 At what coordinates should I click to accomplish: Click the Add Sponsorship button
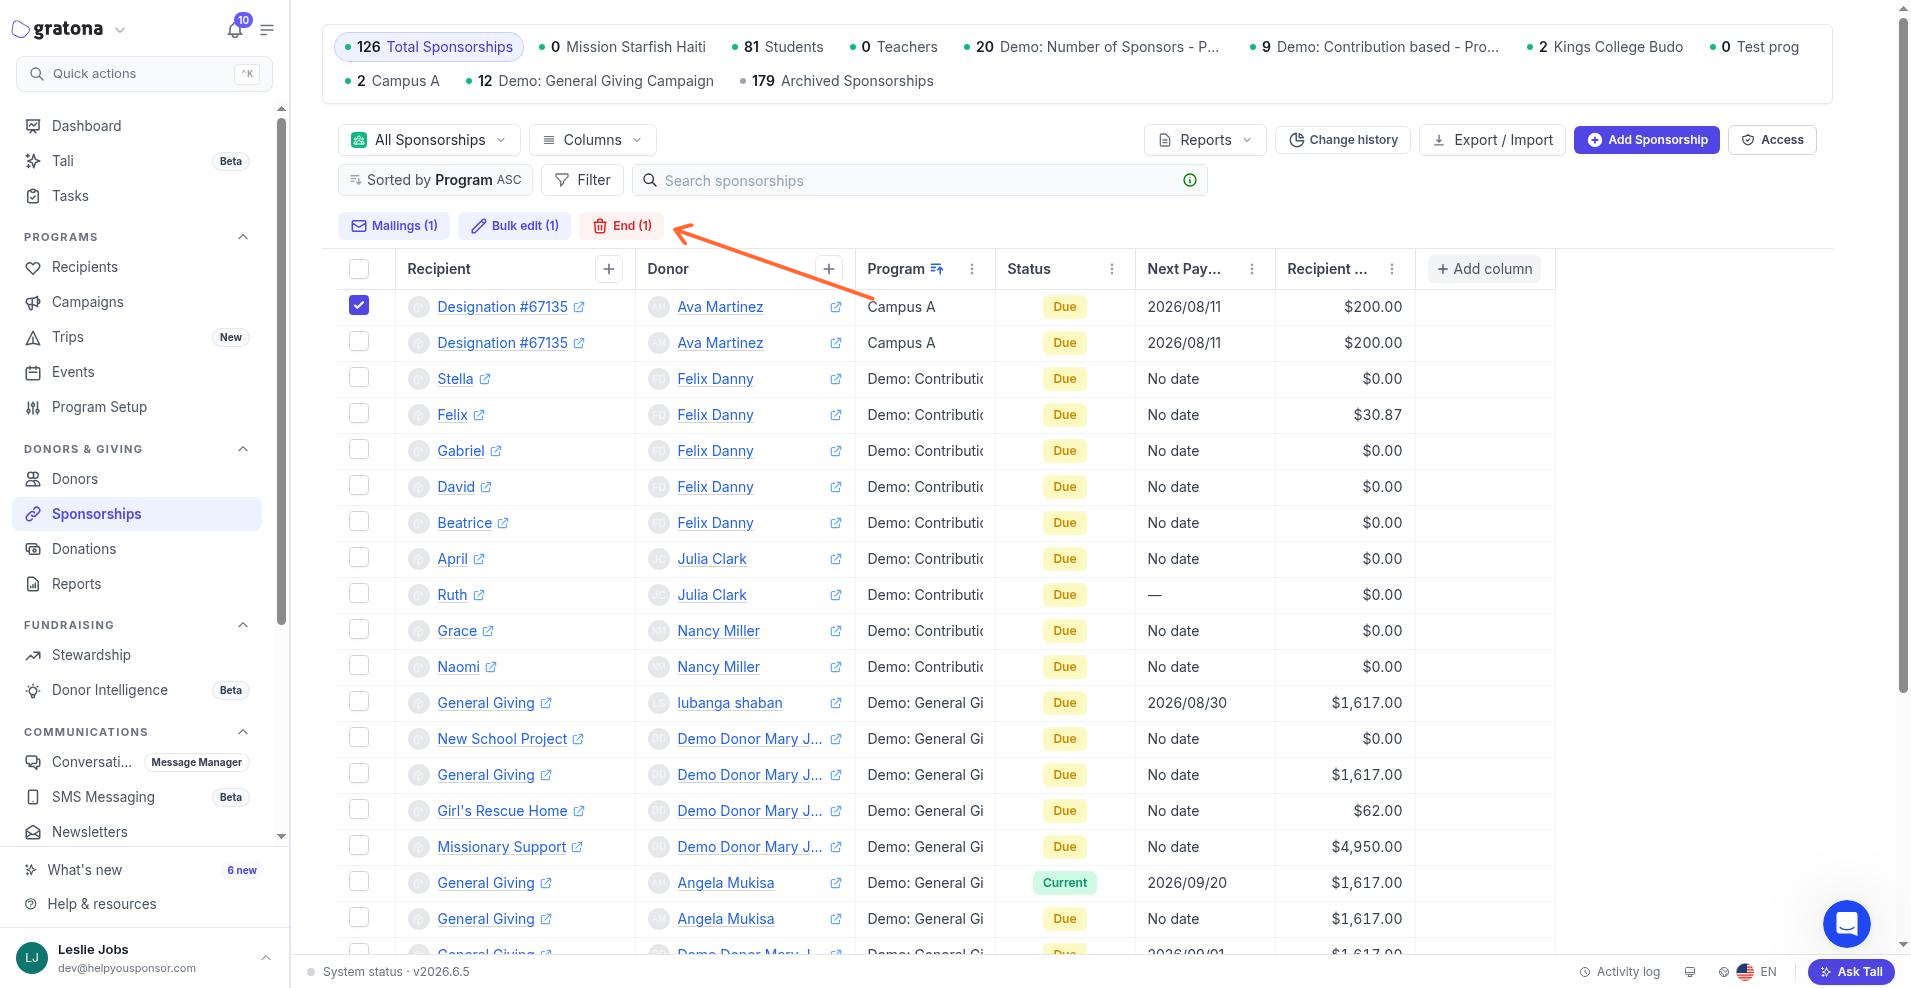point(1647,140)
